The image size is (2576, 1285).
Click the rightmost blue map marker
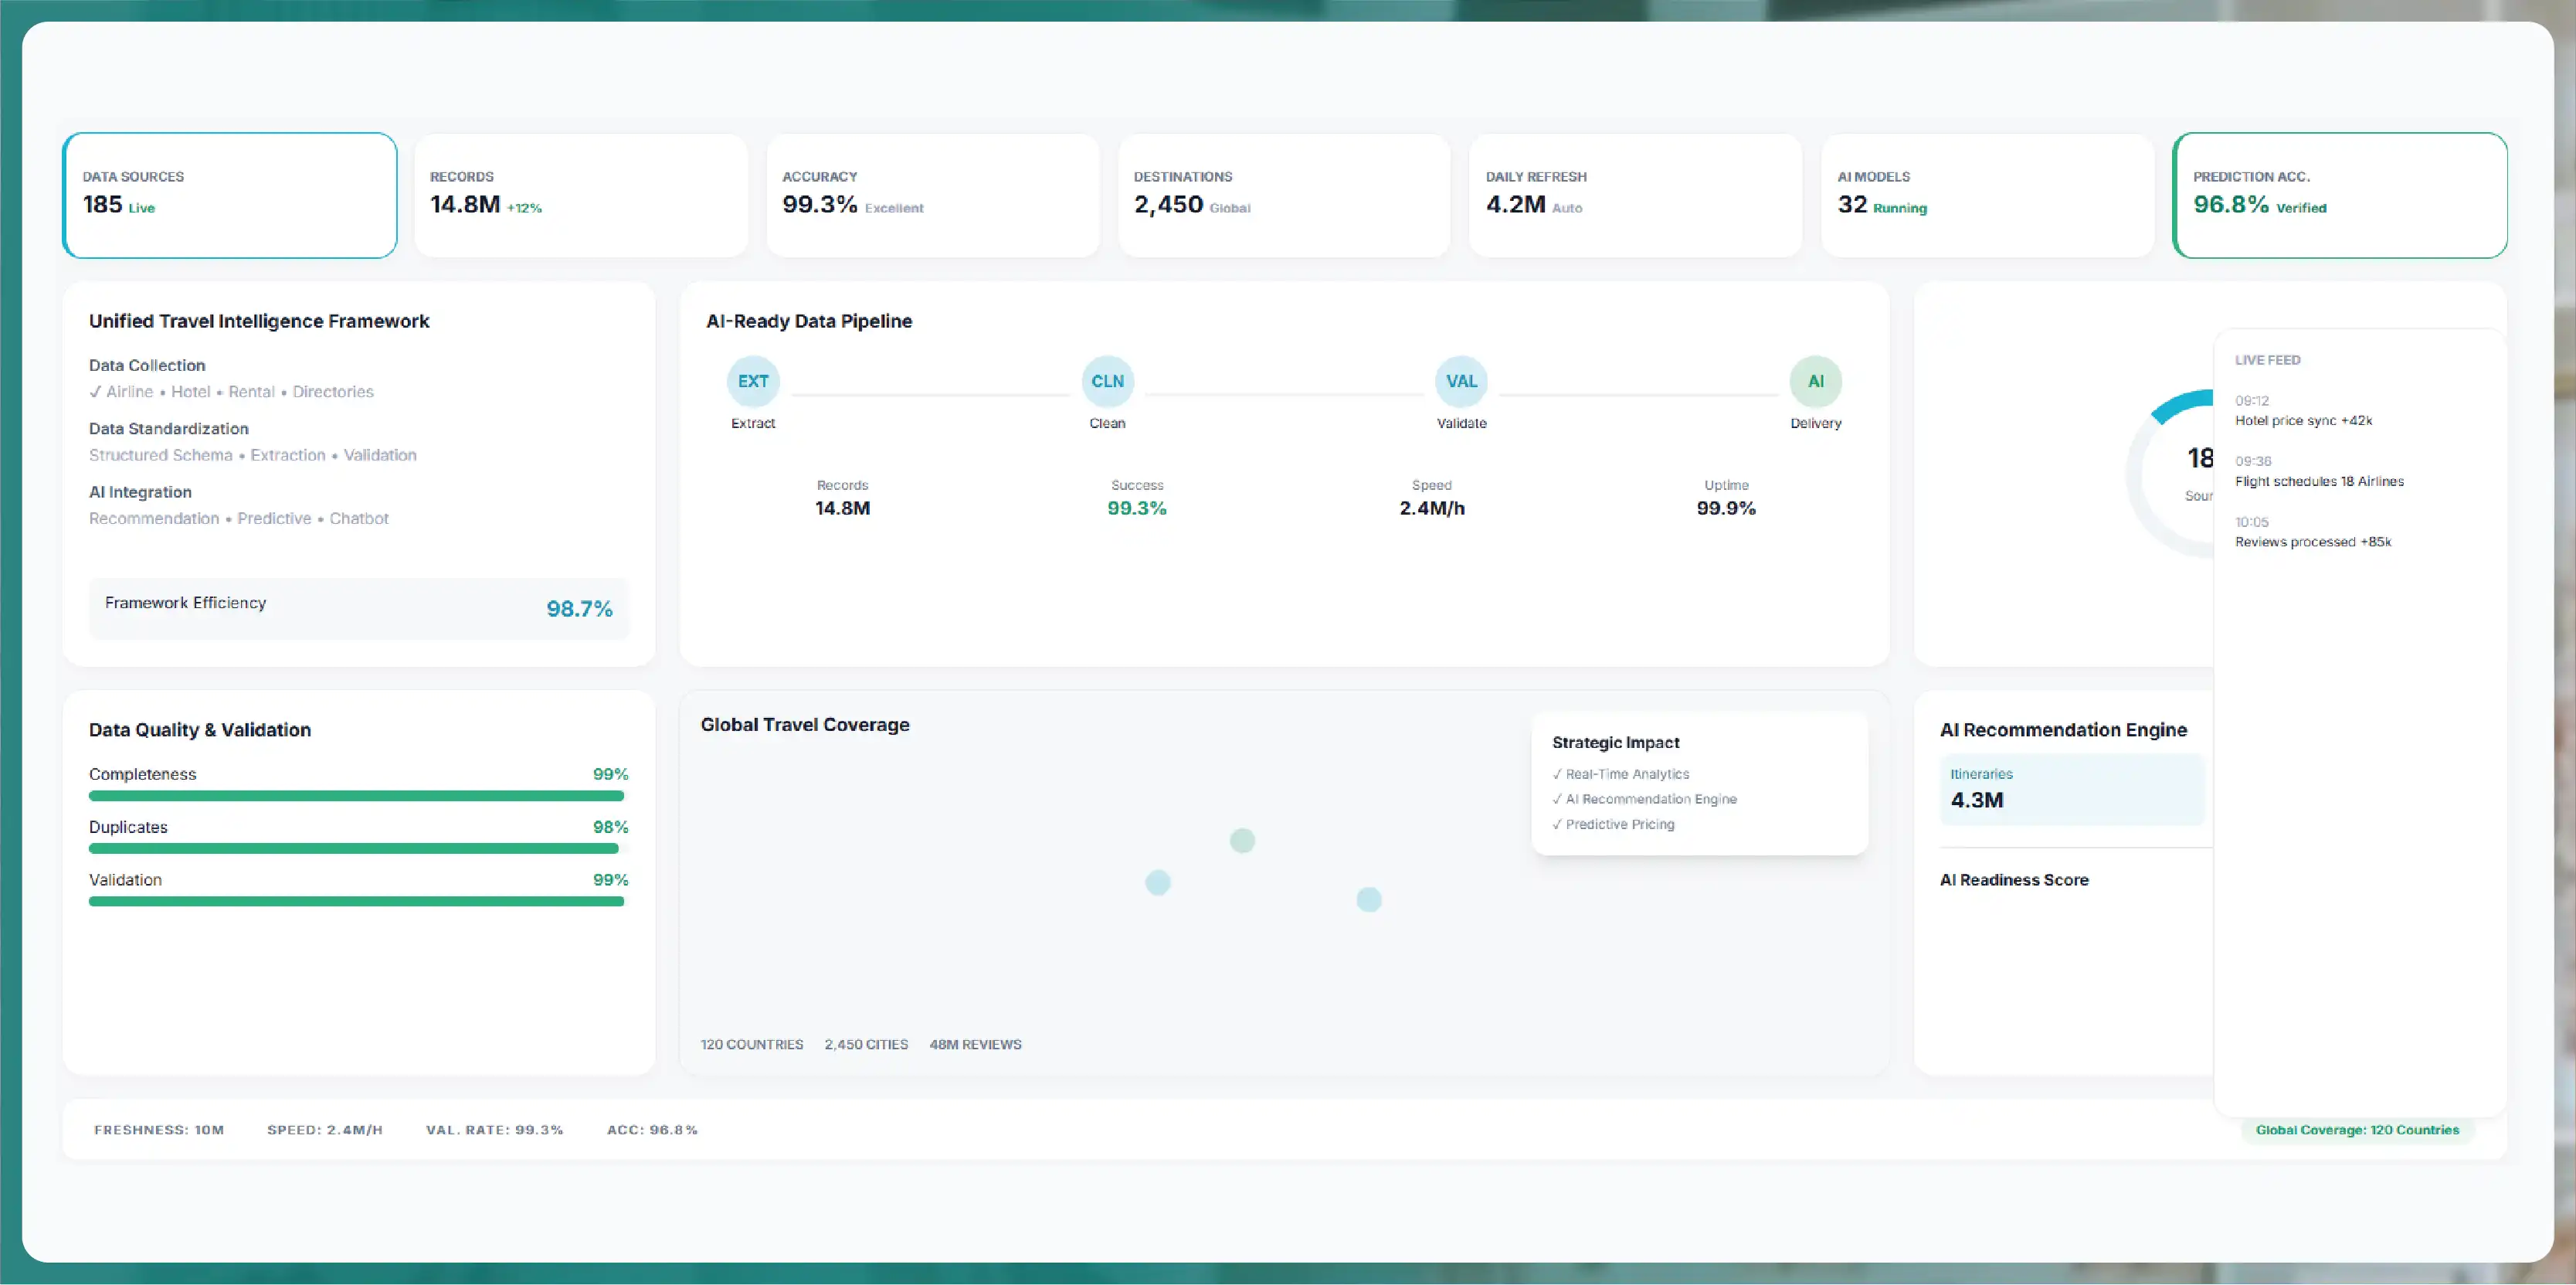point(1368,899)
